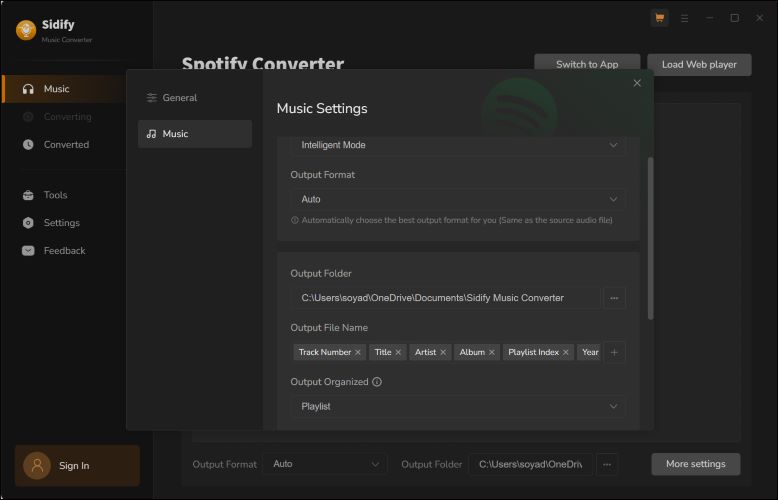Click the Switch to App button
Screen dimensions: 778x500
(x=587, y=64)
